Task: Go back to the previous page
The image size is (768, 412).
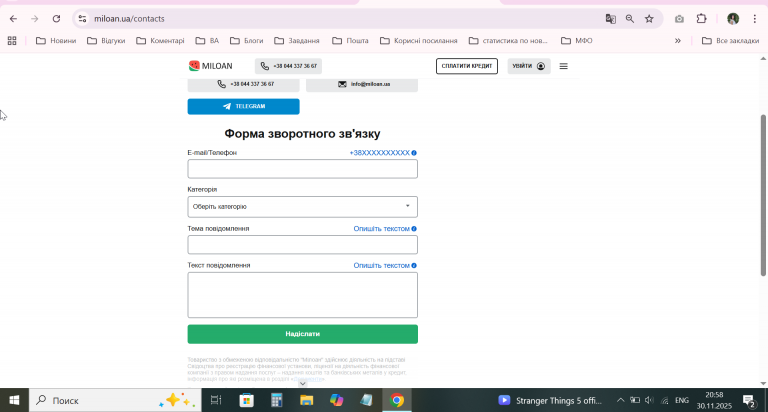Action: click(x=13, y=19)
